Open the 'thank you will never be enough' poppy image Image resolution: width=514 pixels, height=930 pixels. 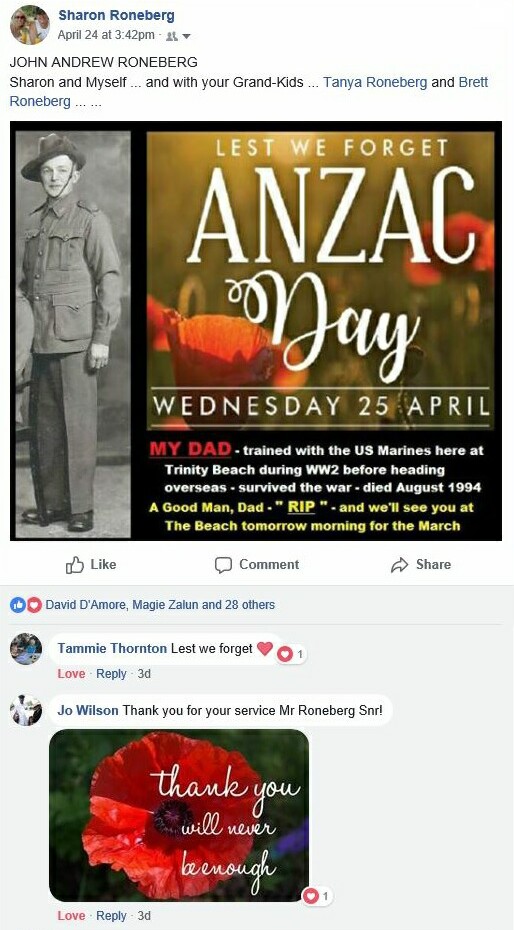179,816
